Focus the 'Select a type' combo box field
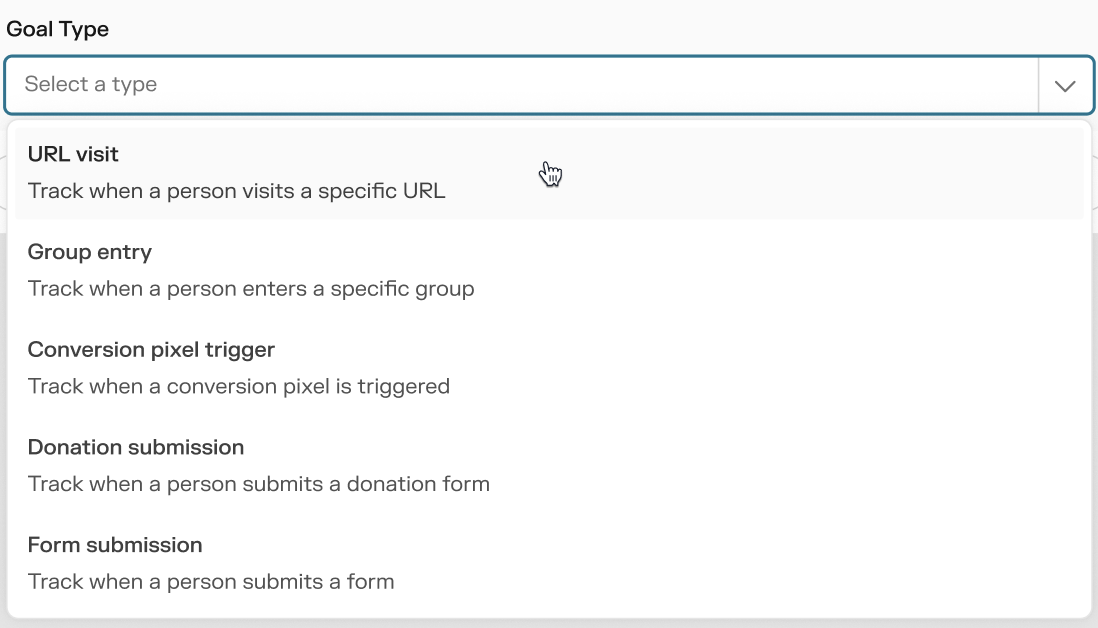The height and width of the screenshot is (628, 1098). point(520,85)
